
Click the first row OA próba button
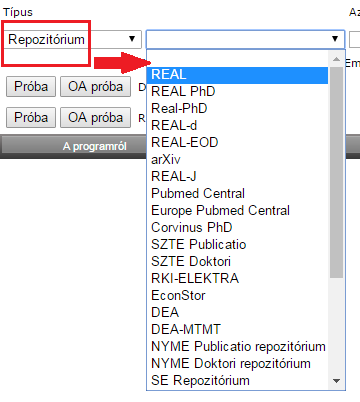point(95,87)
